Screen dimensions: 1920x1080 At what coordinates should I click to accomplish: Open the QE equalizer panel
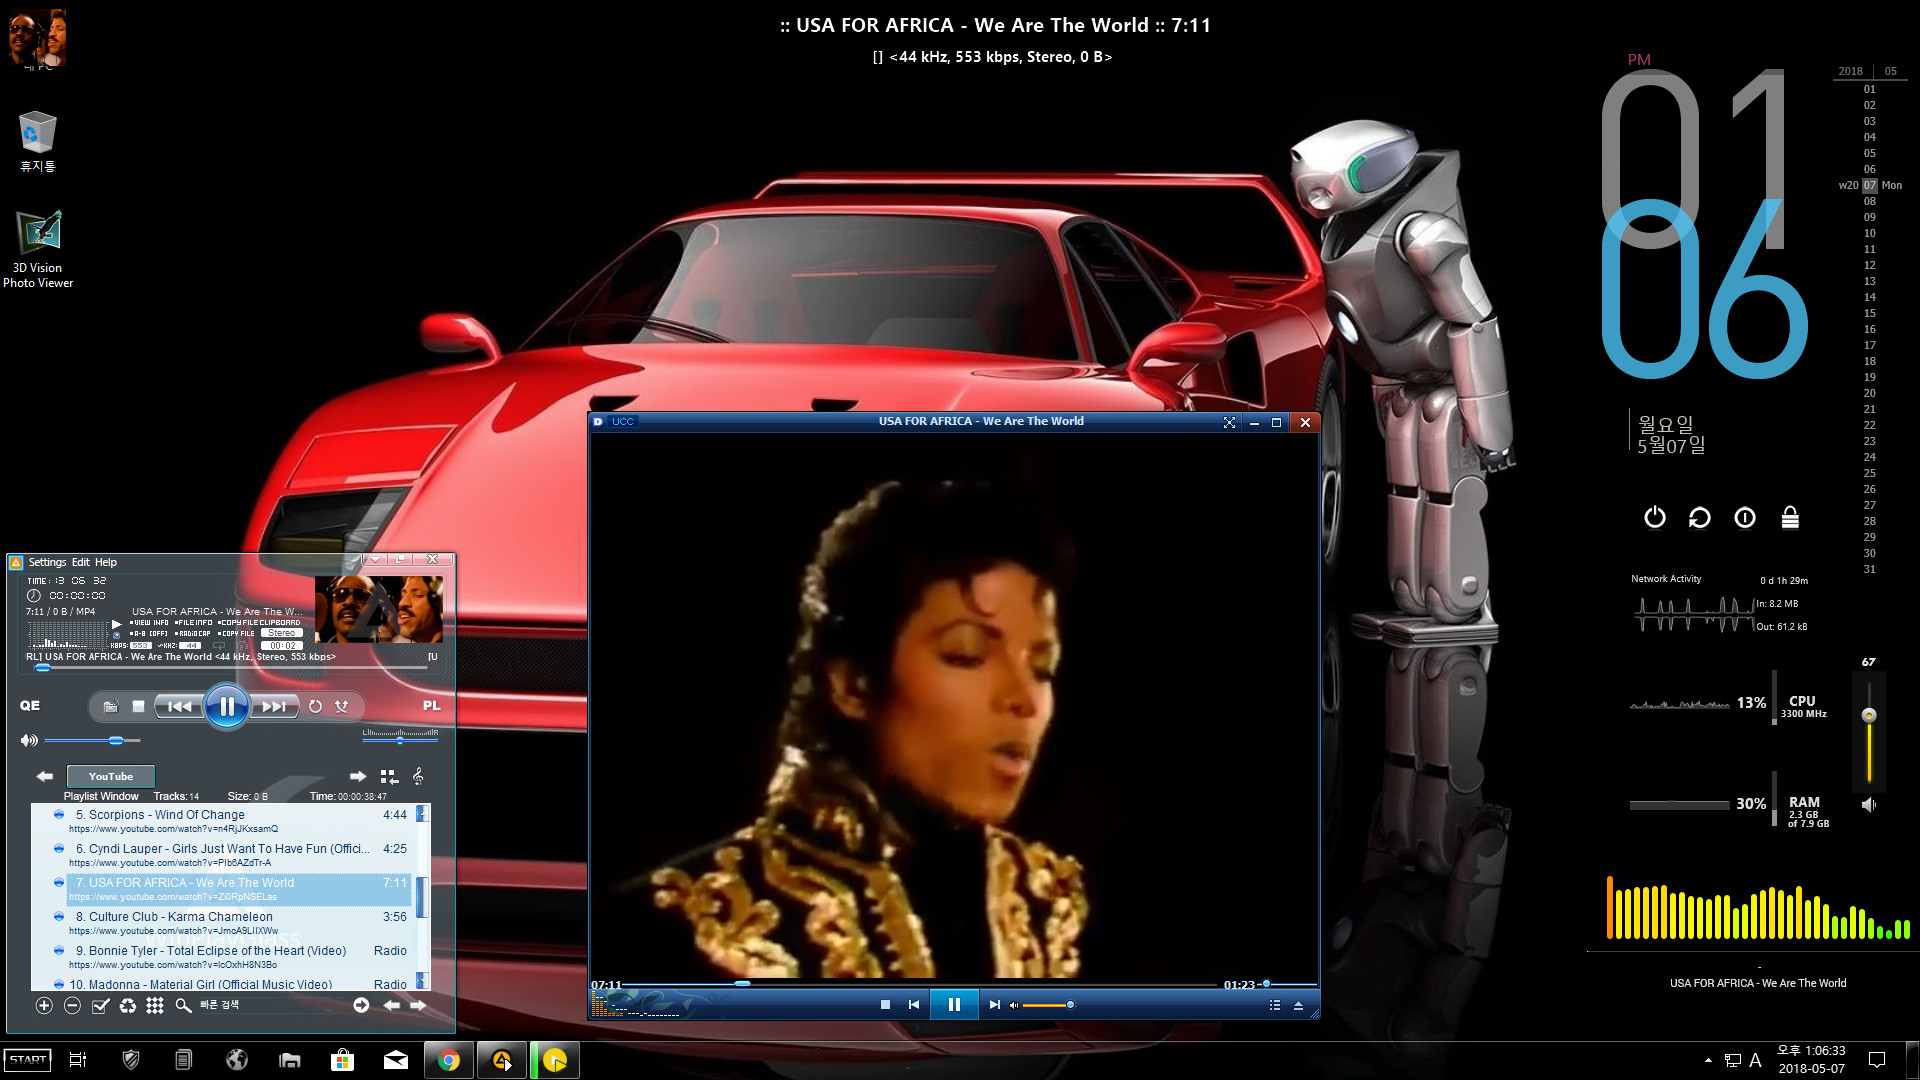point(30,705)
